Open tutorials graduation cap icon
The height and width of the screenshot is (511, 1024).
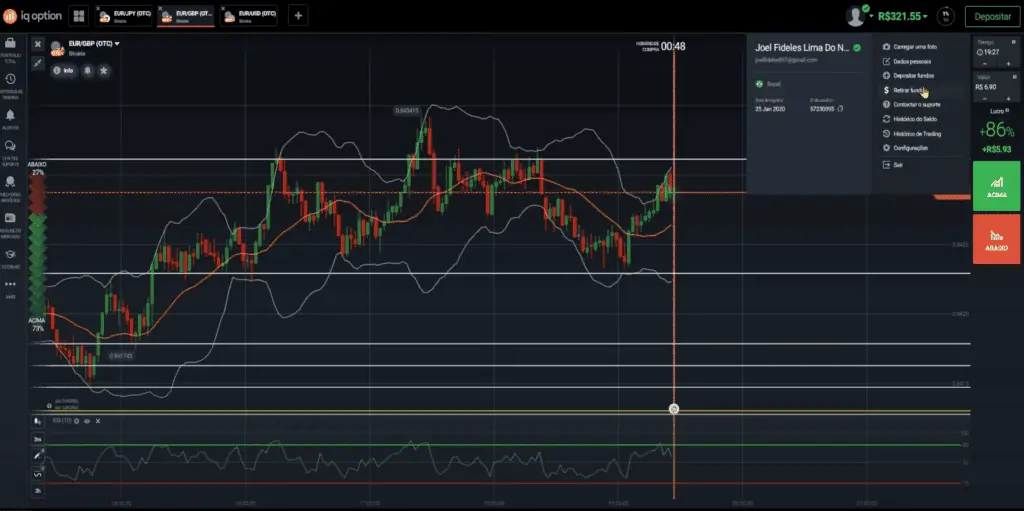point(10,254)
